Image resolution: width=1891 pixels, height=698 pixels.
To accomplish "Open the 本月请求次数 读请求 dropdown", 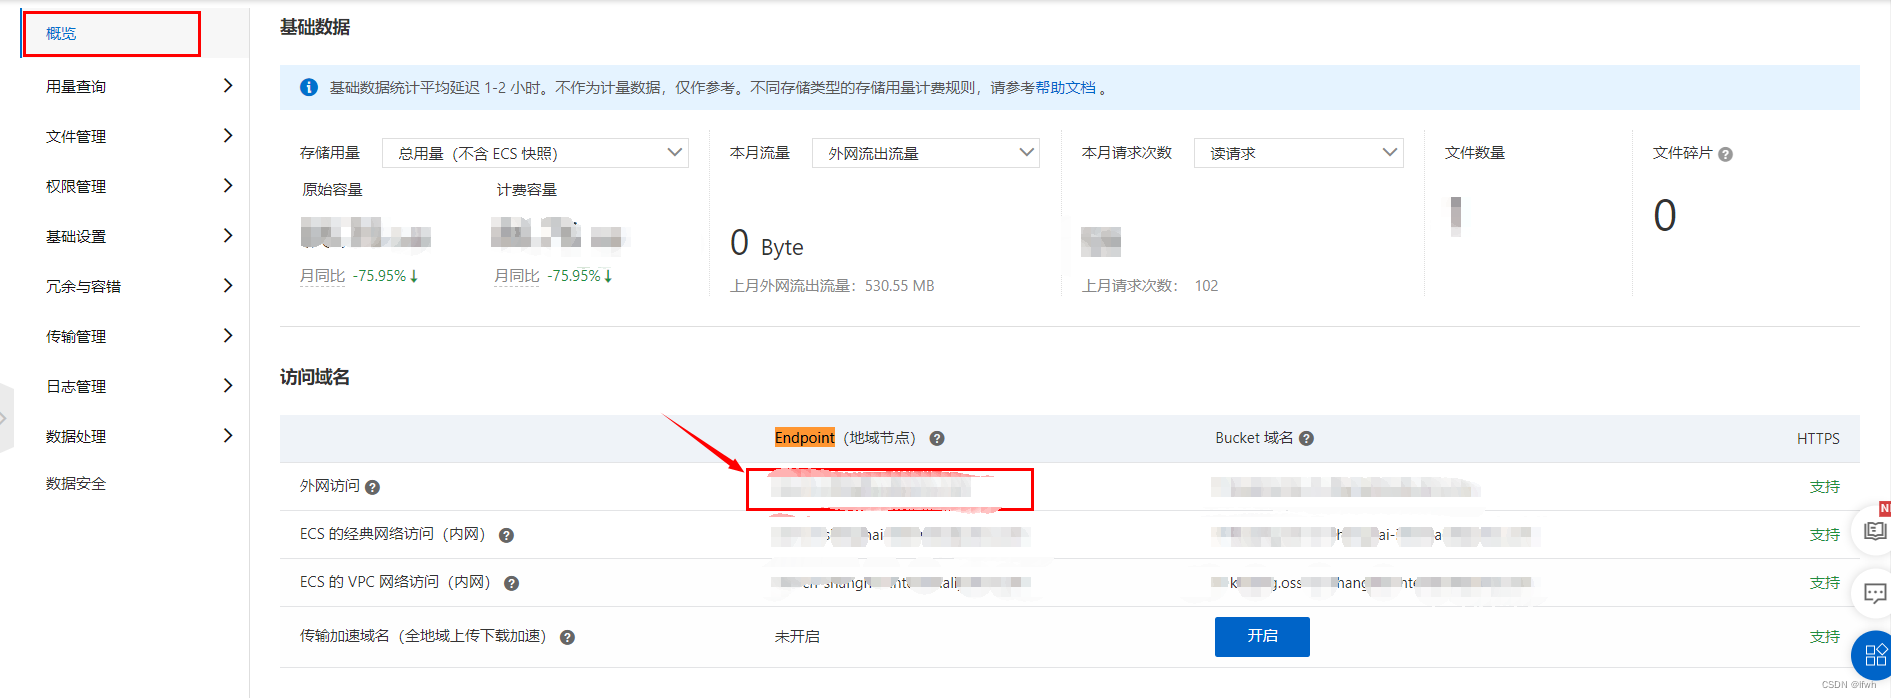I will [1299, 153].
